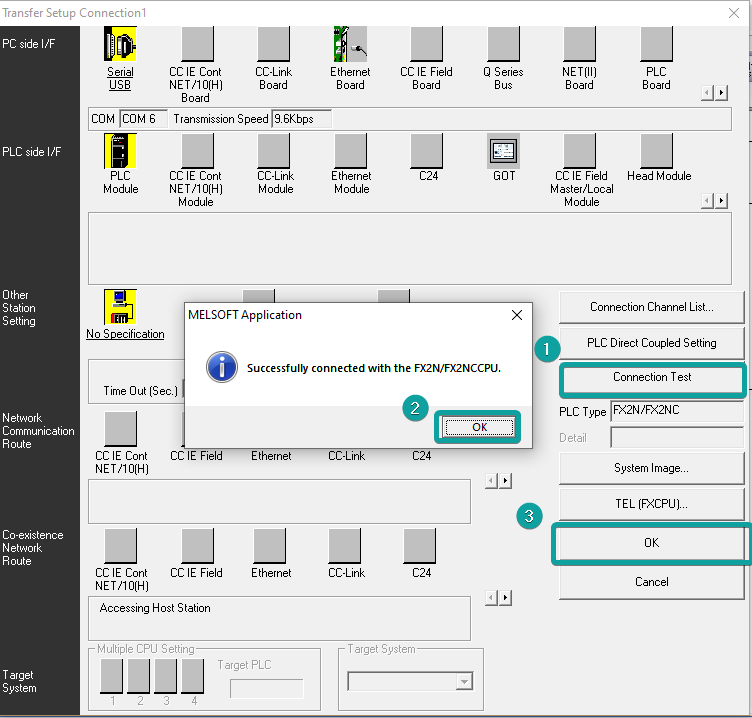Confirm Transfer Setup with the OK button
The height and width of the screenshot is (718, 752).
[651, 543]
